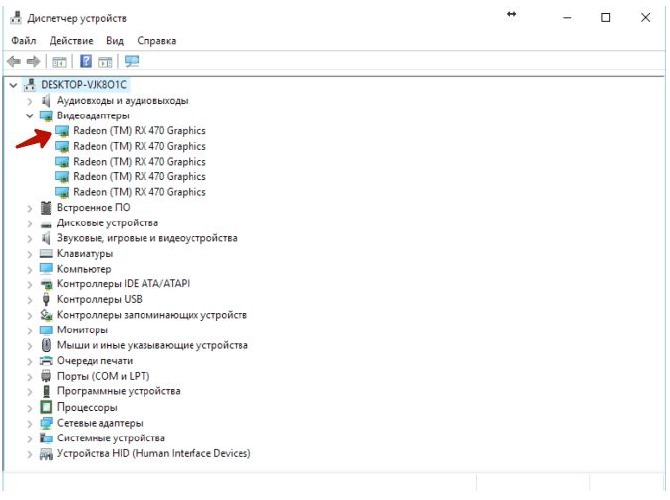Click the screen icon beside Мониторы
Image resolution: width=670 pixels, height=500 pixels.
tap(46, 330)
